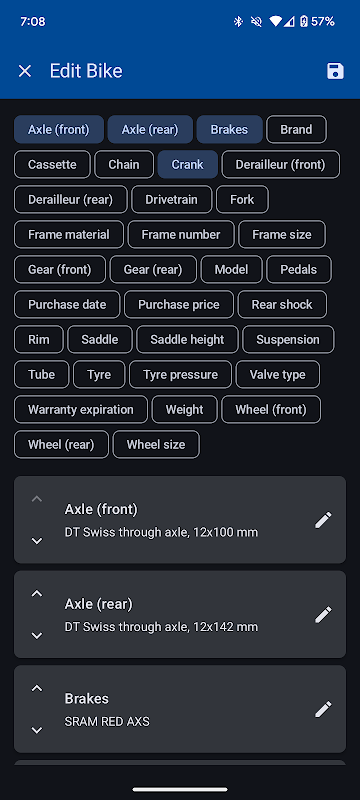360x800 pixels.
Task: Edit the Axle (rear) entry with the pencil icon
Action: (323, 614)
